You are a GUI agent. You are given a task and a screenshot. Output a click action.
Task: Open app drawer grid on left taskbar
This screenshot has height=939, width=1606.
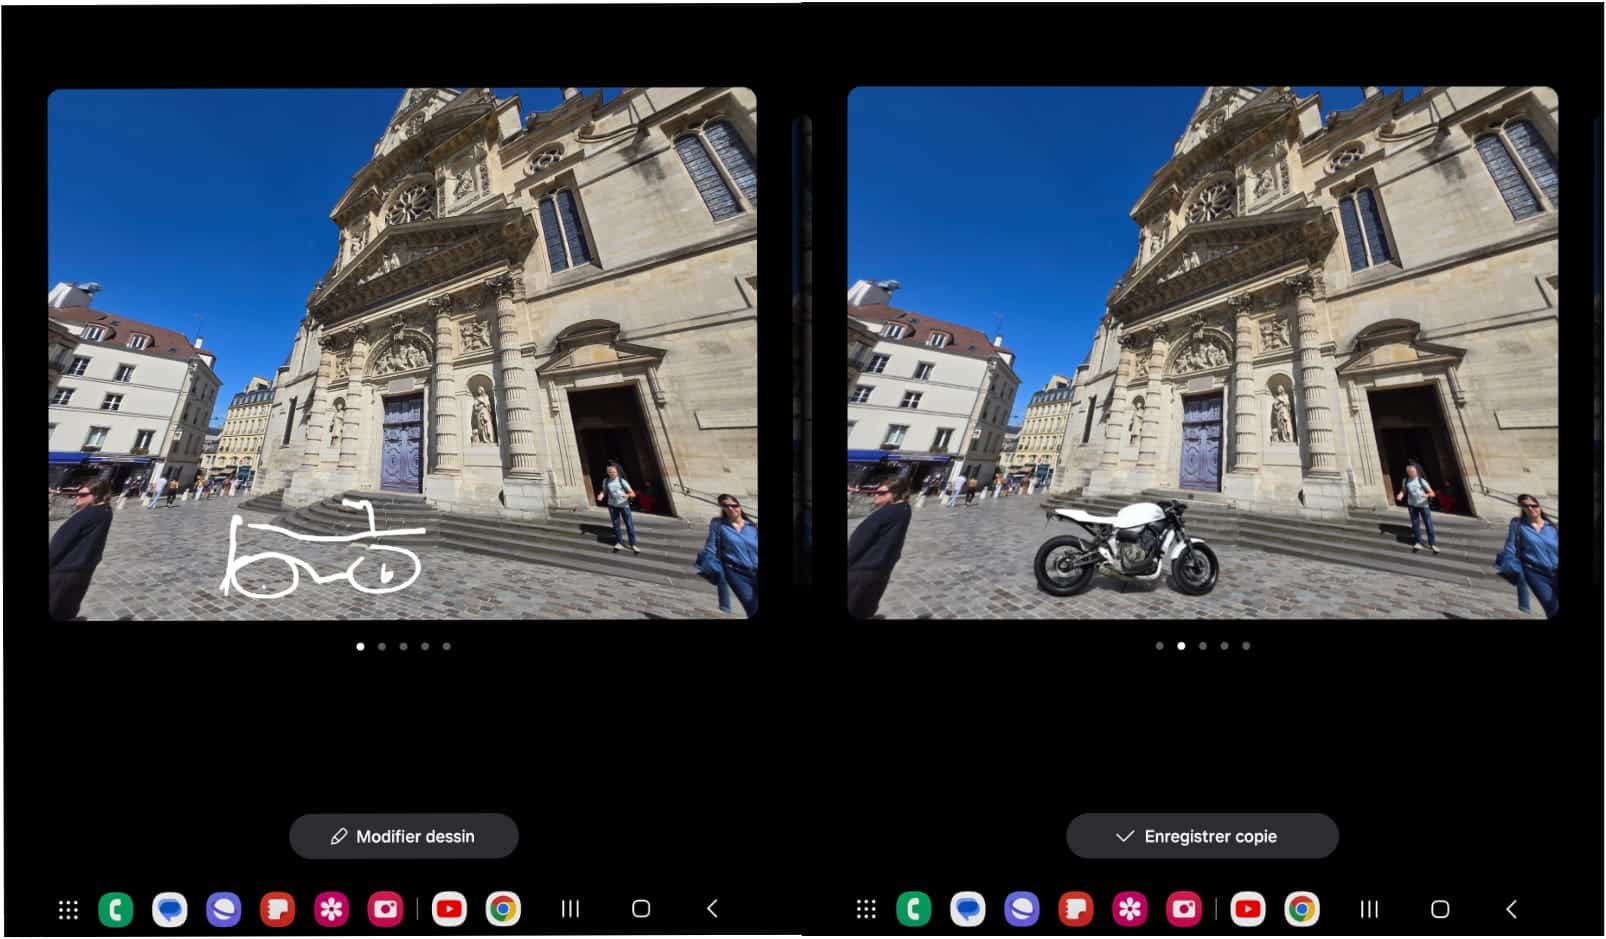68,909
